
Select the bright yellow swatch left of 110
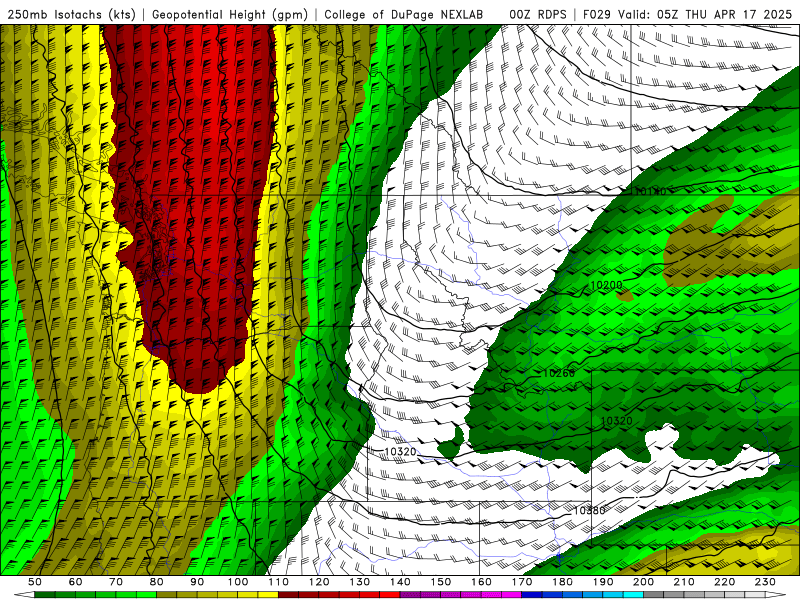coord(268,595)
